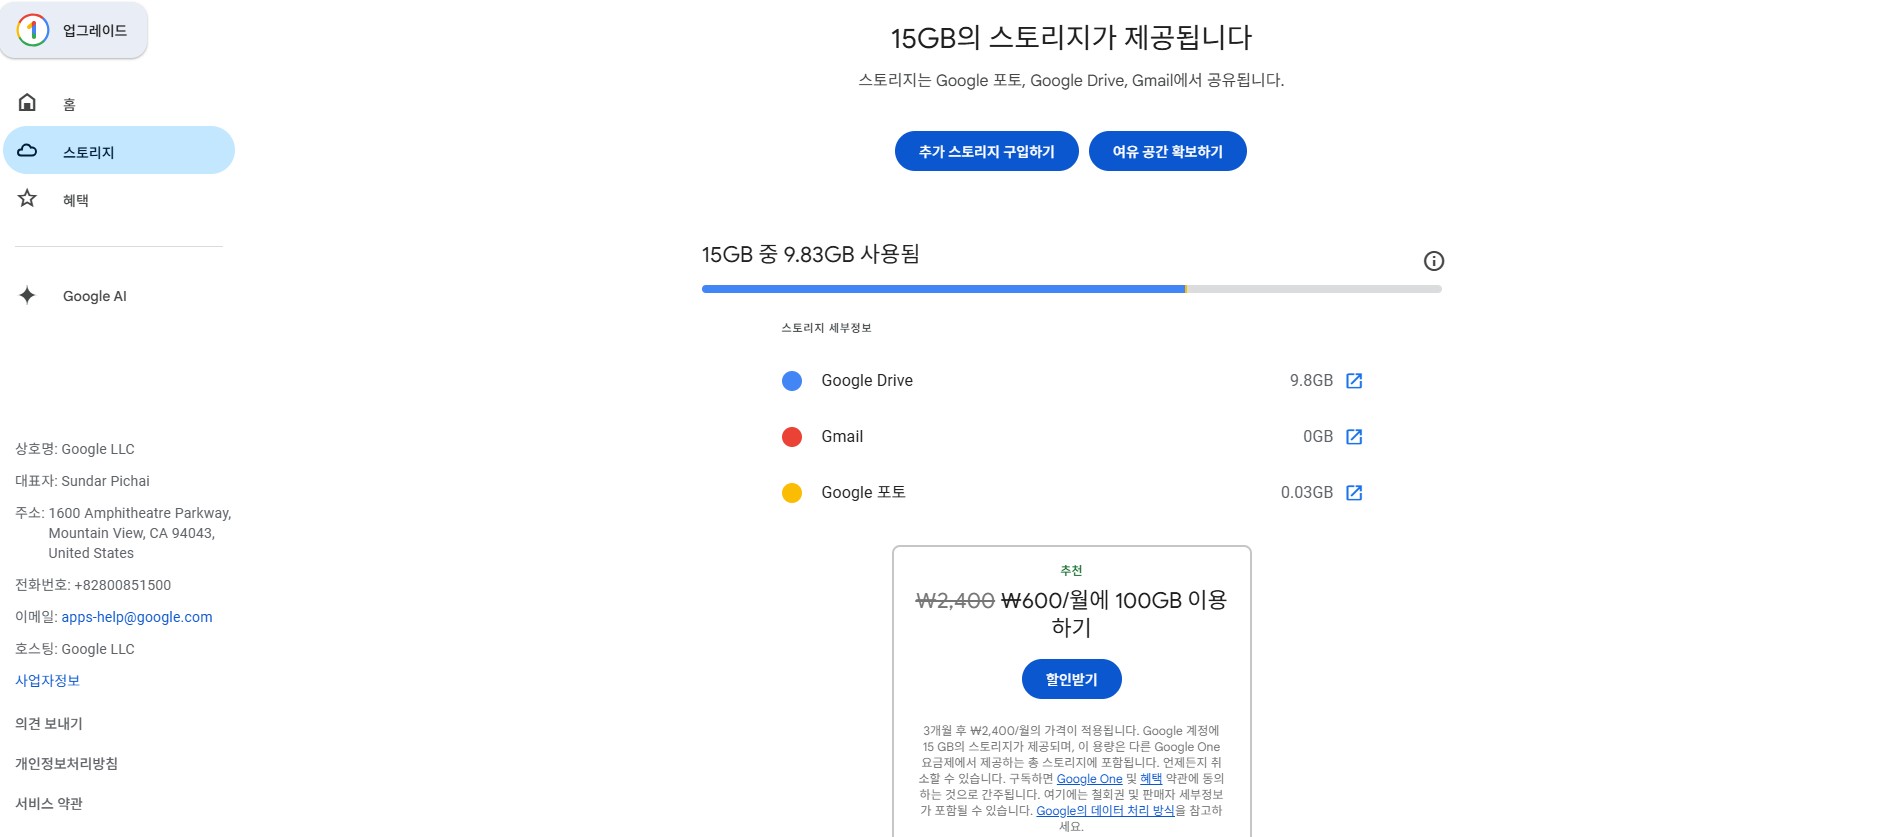Click the storage usage progress bar
Image resolution: width=1886 pixels, height=837 pixels.
[x=1072, y=289]
